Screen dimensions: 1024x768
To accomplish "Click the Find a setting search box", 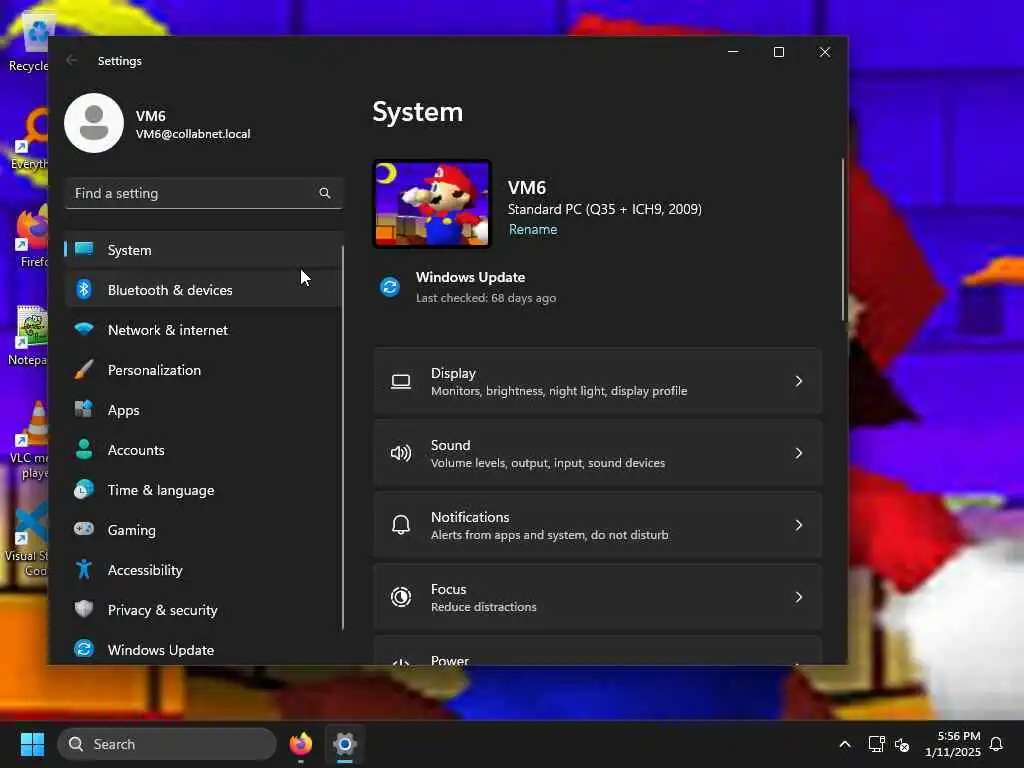I will click(x=204, y=193).
